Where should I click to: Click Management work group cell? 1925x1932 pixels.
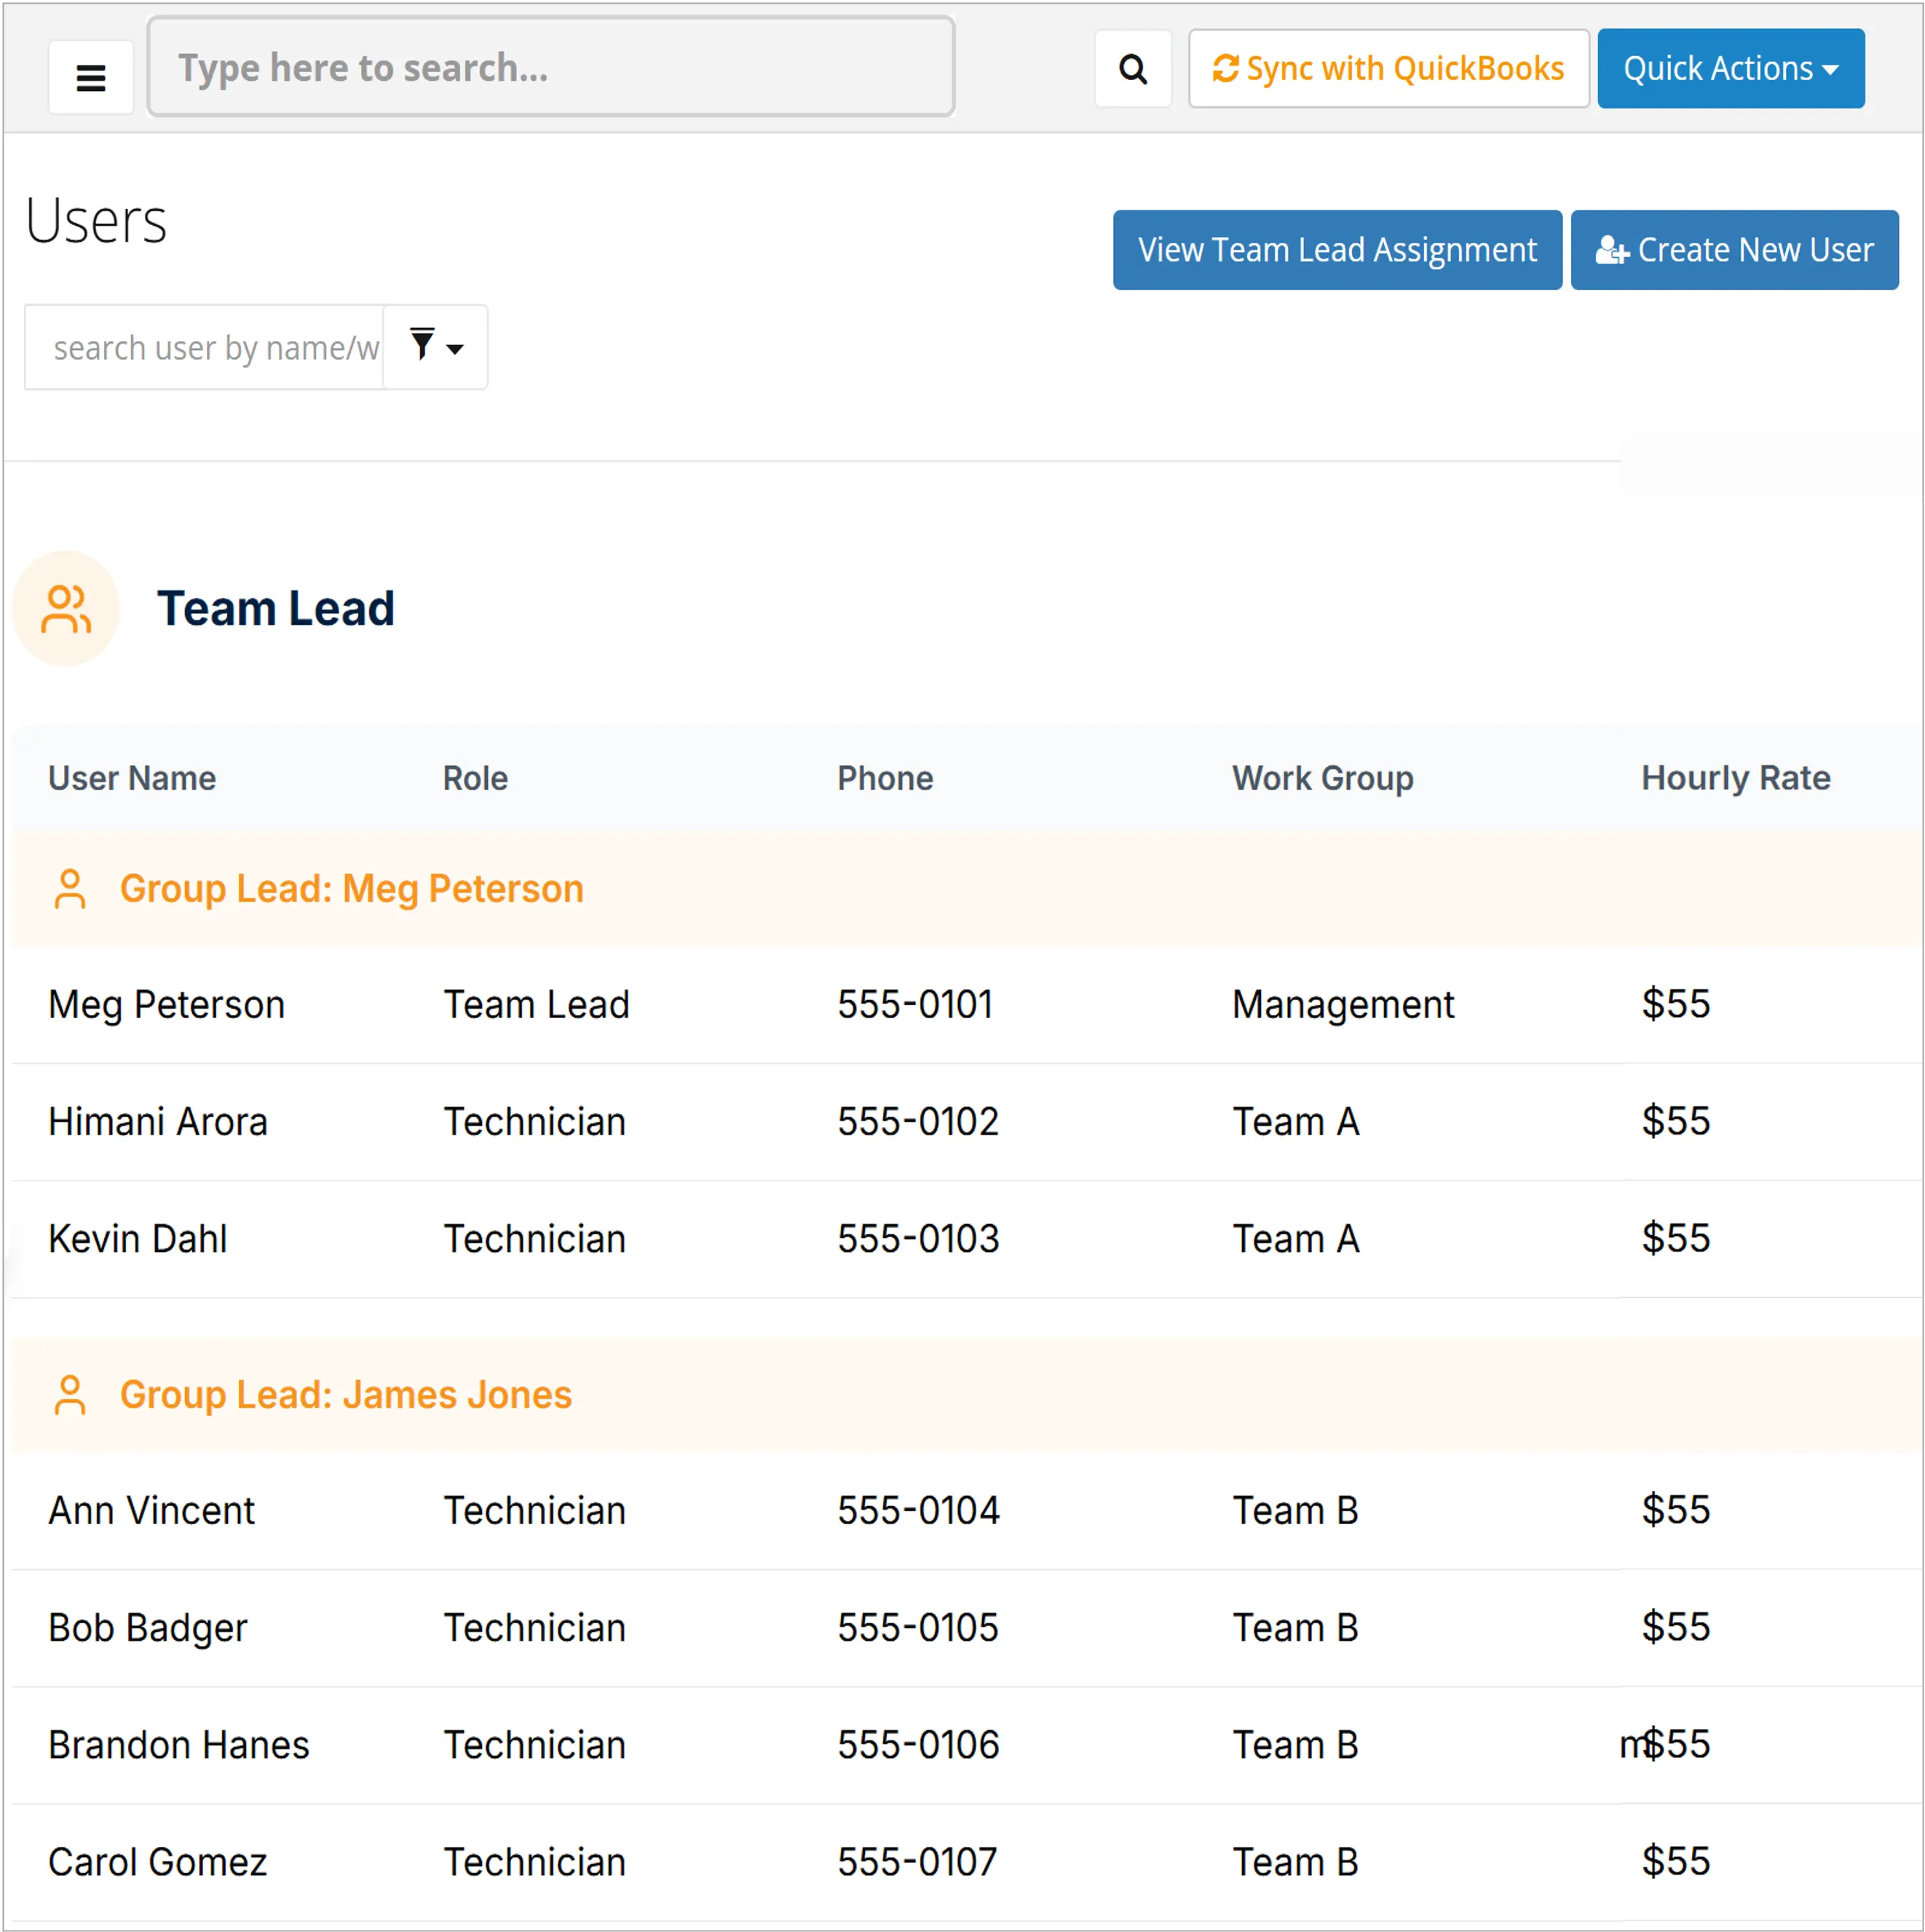[1343, 1004]
